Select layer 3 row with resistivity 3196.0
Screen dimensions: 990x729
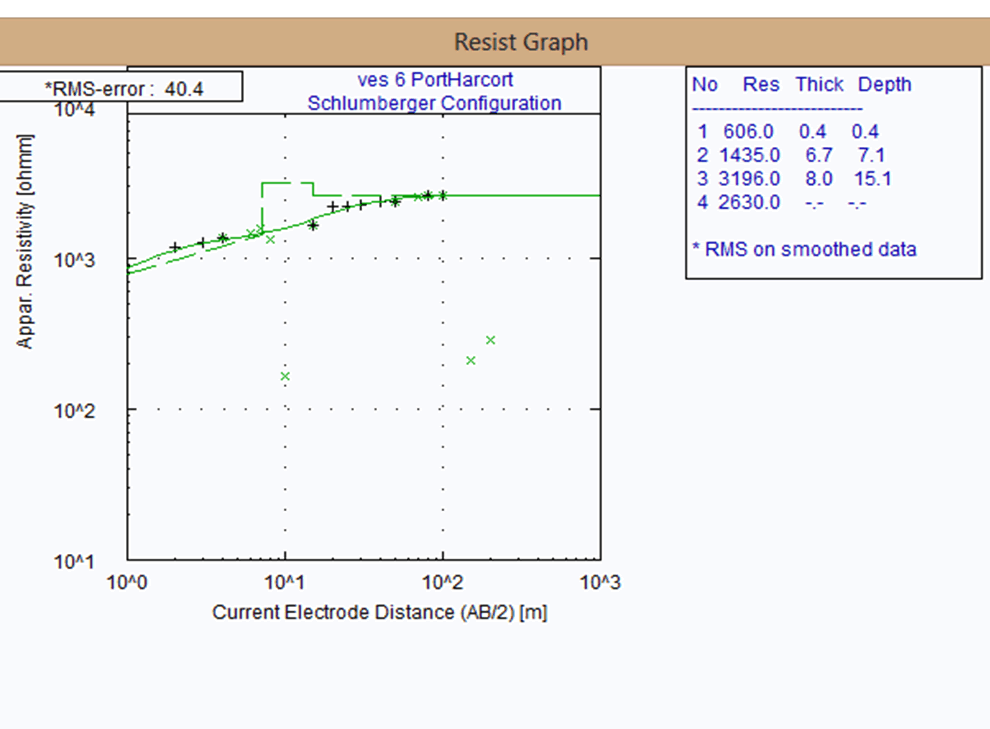(790, 179)
